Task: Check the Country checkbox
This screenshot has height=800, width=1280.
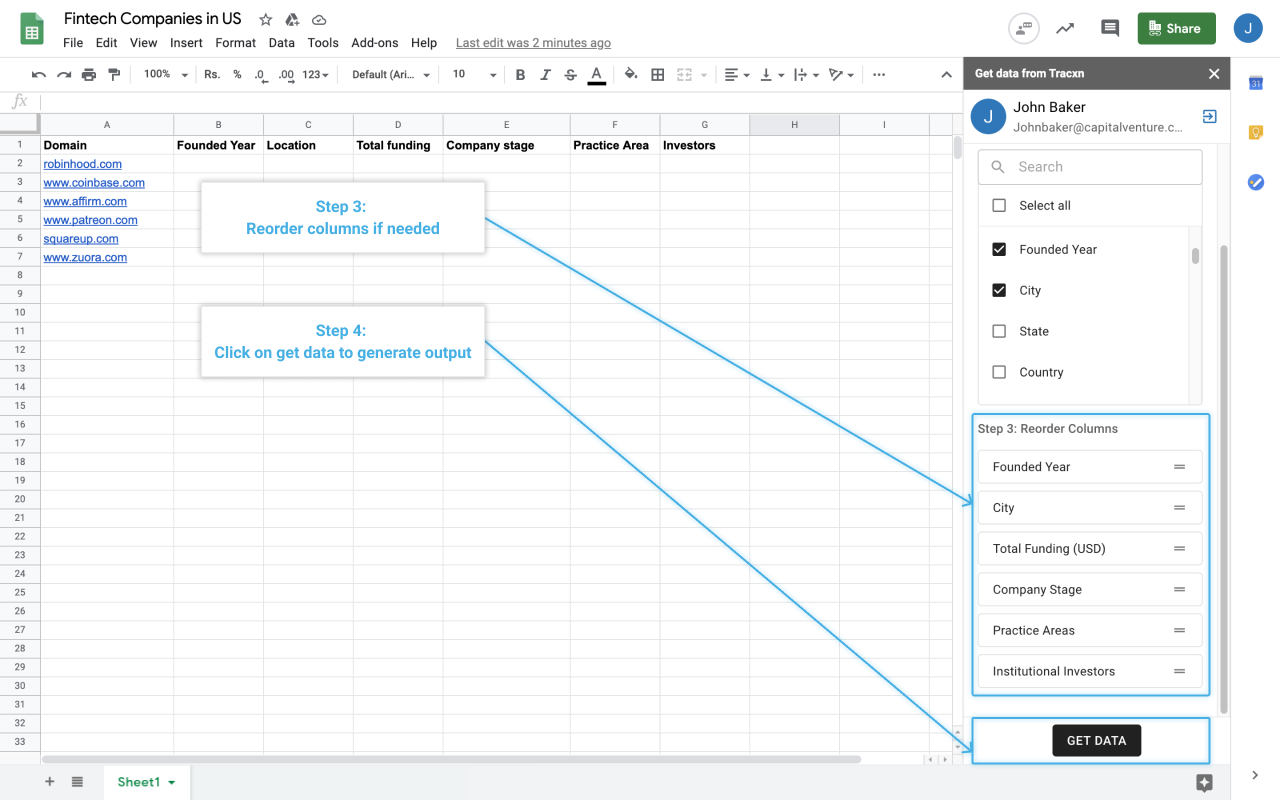Action: pos(999,373)
